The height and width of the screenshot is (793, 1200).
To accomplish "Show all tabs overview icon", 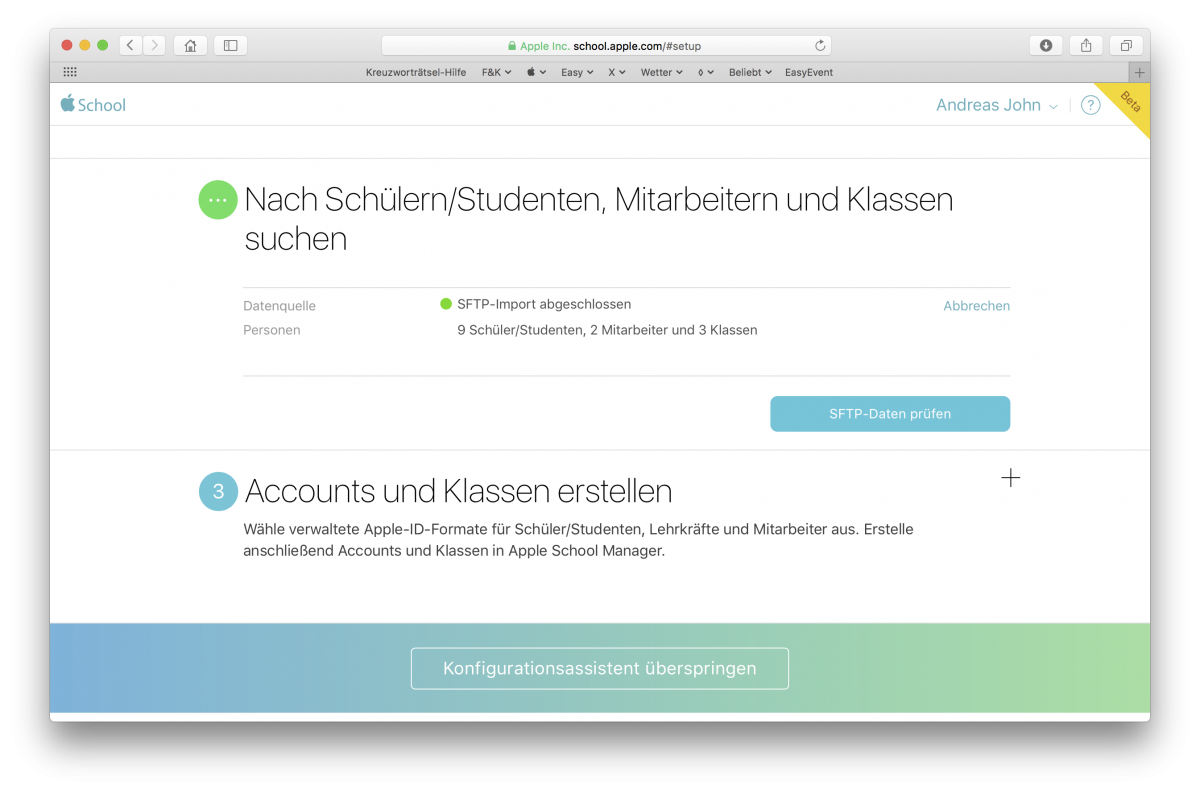I will (1126, 45).
